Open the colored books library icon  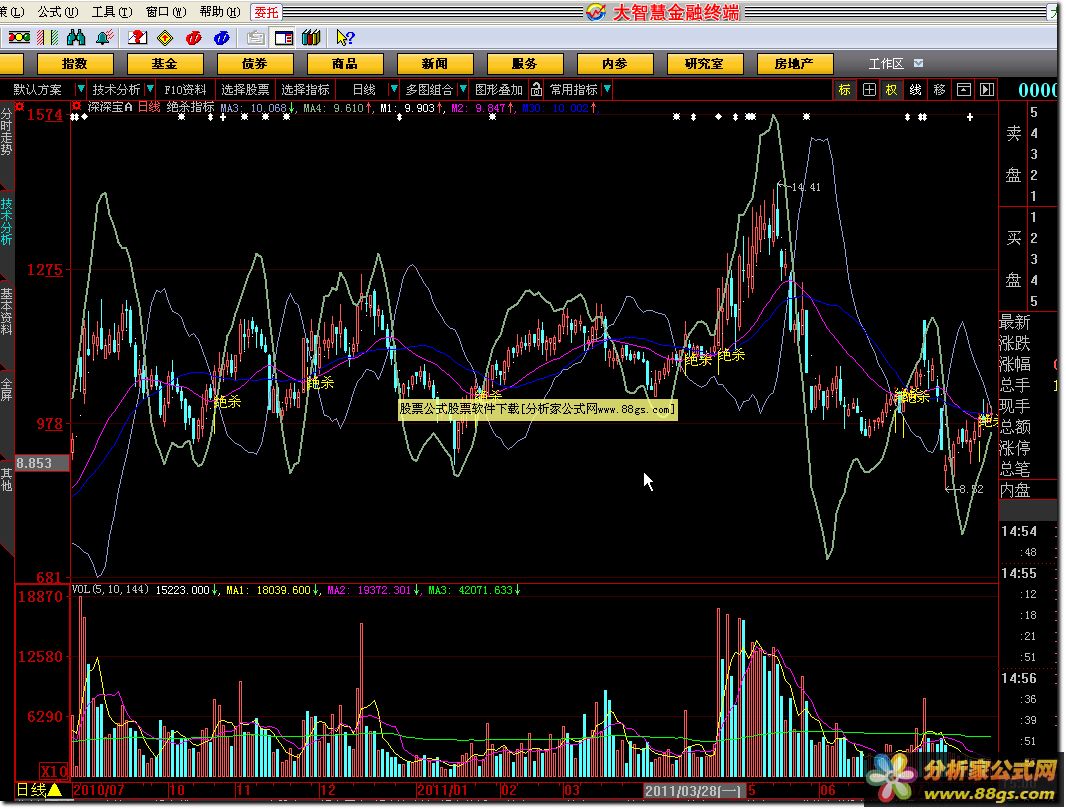311,37
